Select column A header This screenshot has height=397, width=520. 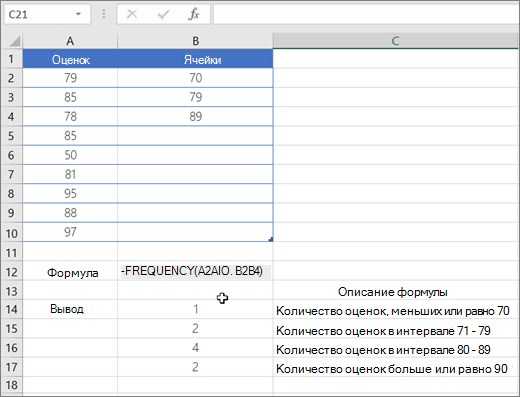pos(70,41)
